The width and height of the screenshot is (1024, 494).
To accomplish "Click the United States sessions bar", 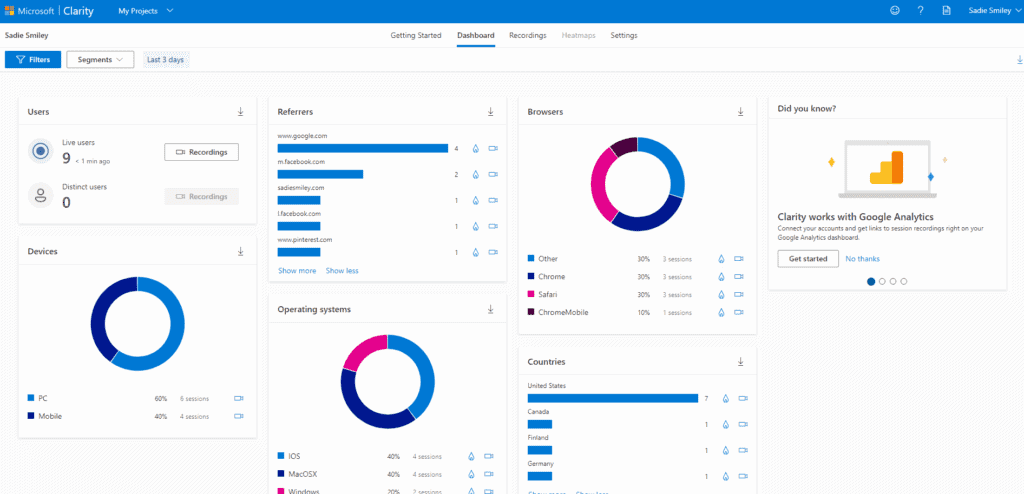I will pos(613,398).
